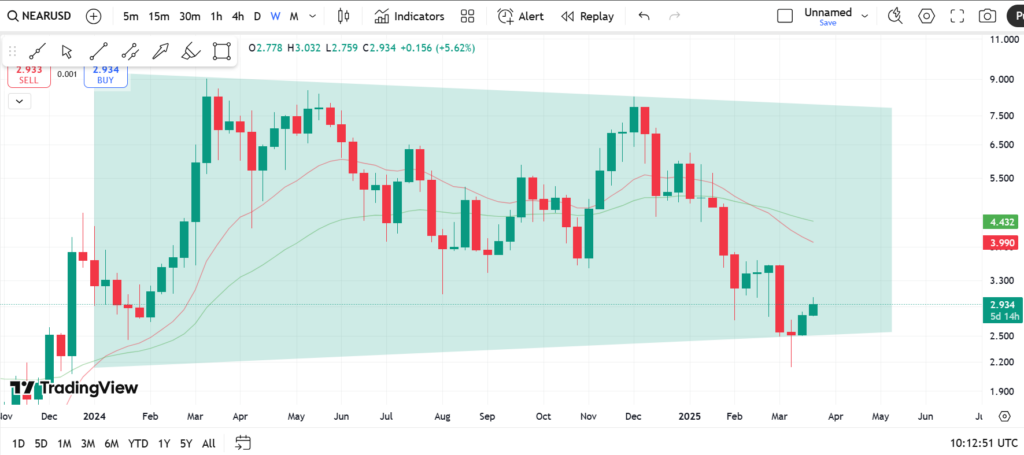This screenshot has height=455, width=1024.
Task: Enter fullscreen mode
Action: (x=957, y=16)
